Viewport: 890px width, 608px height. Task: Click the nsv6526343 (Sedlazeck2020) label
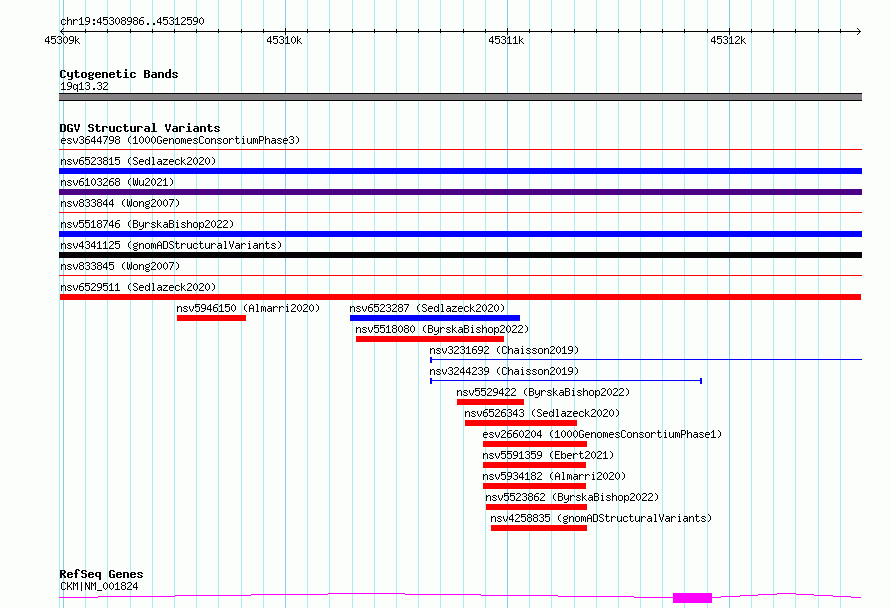coord(542,413)
